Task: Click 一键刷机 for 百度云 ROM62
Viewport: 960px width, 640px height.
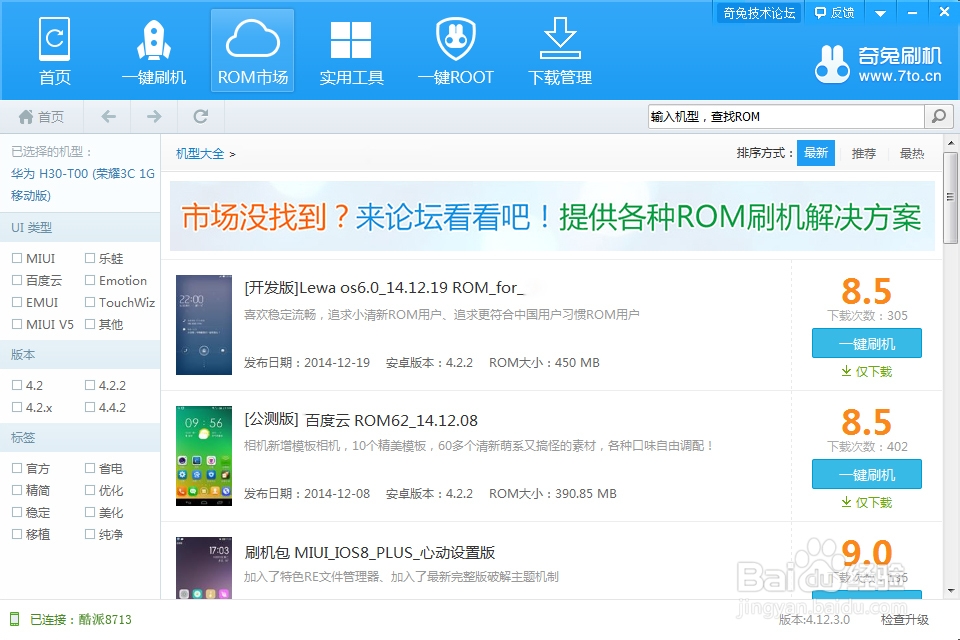Action: [867, 475]
